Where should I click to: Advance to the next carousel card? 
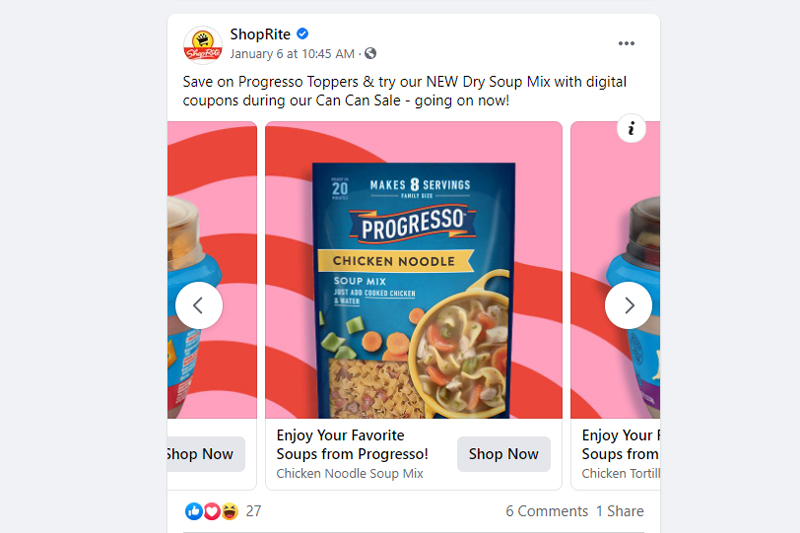629,306
